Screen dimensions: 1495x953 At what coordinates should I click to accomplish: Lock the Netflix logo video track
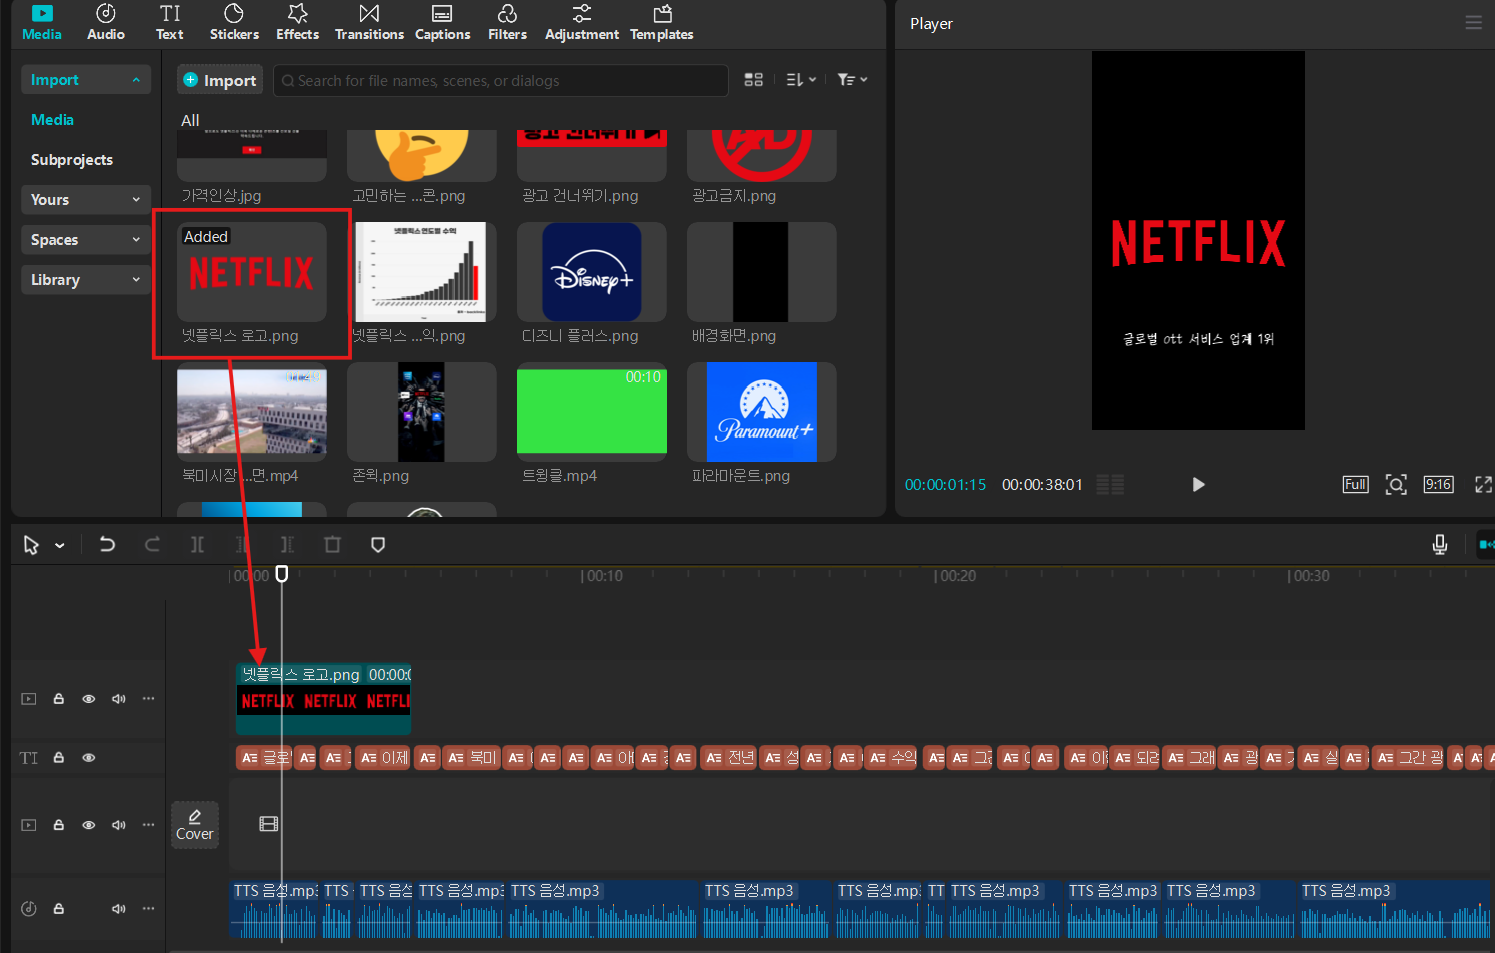coord(59,699)
